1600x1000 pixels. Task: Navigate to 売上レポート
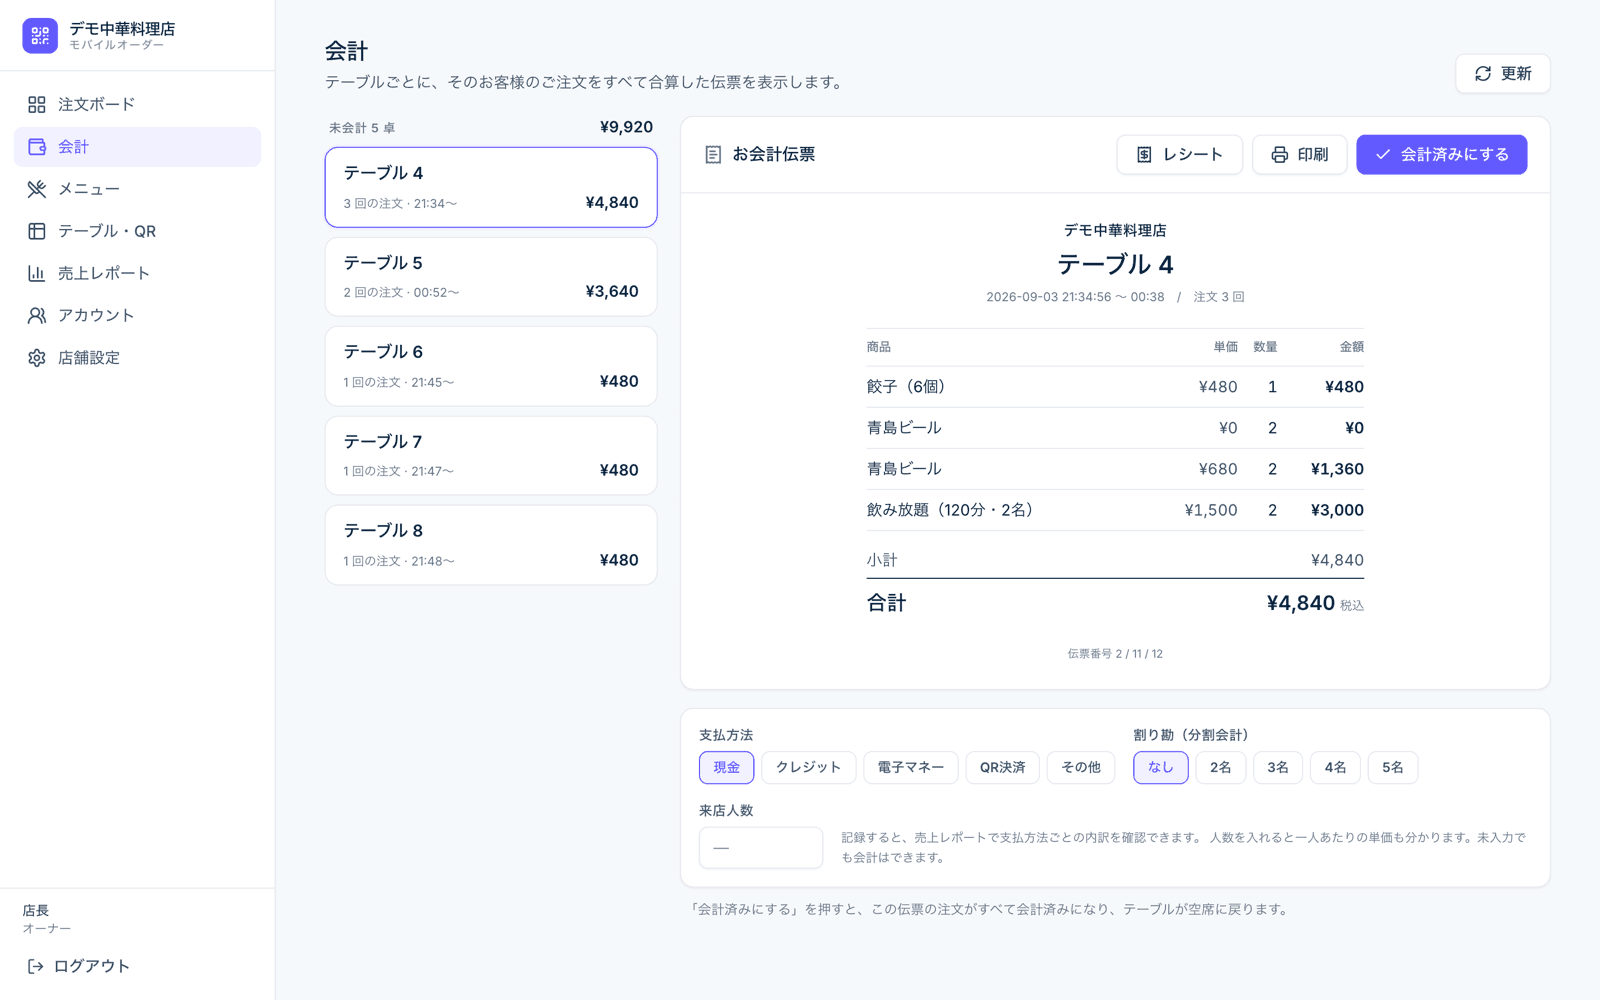click(x=138, y=273)
